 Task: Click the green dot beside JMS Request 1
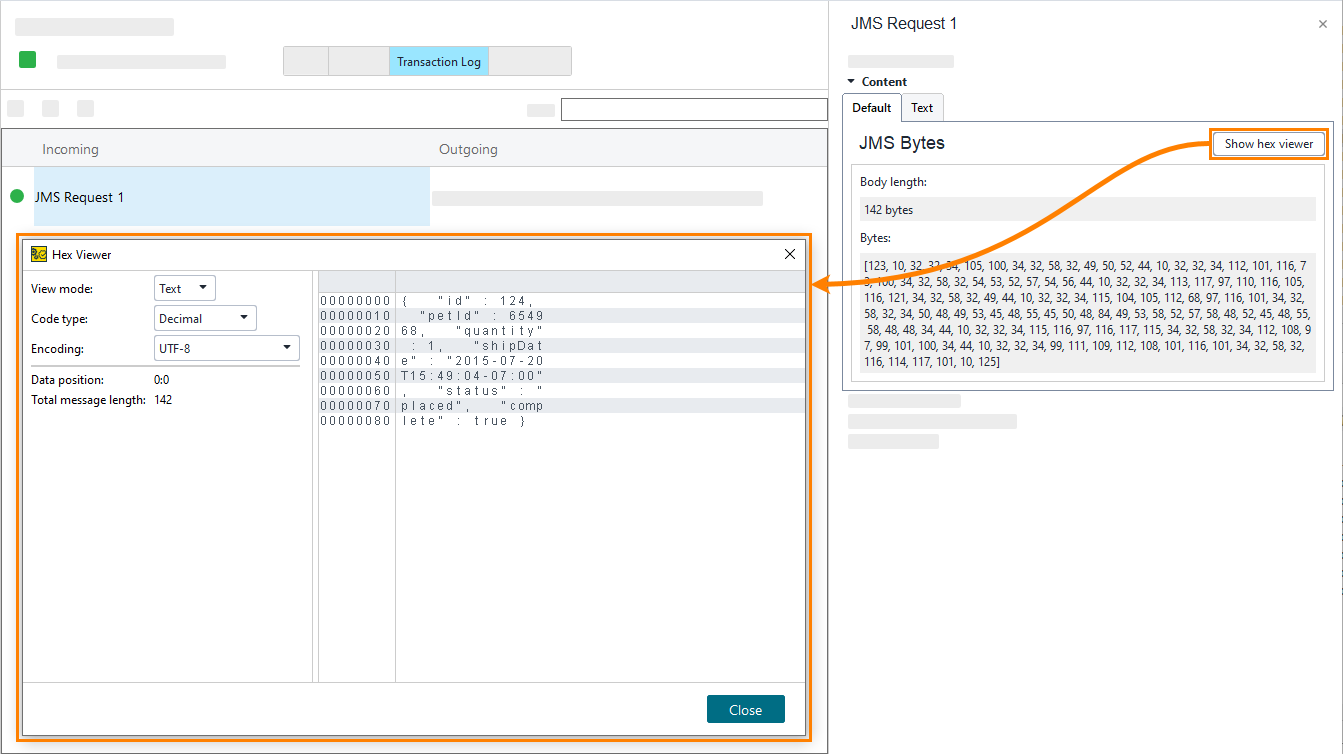tap(17, 197)
